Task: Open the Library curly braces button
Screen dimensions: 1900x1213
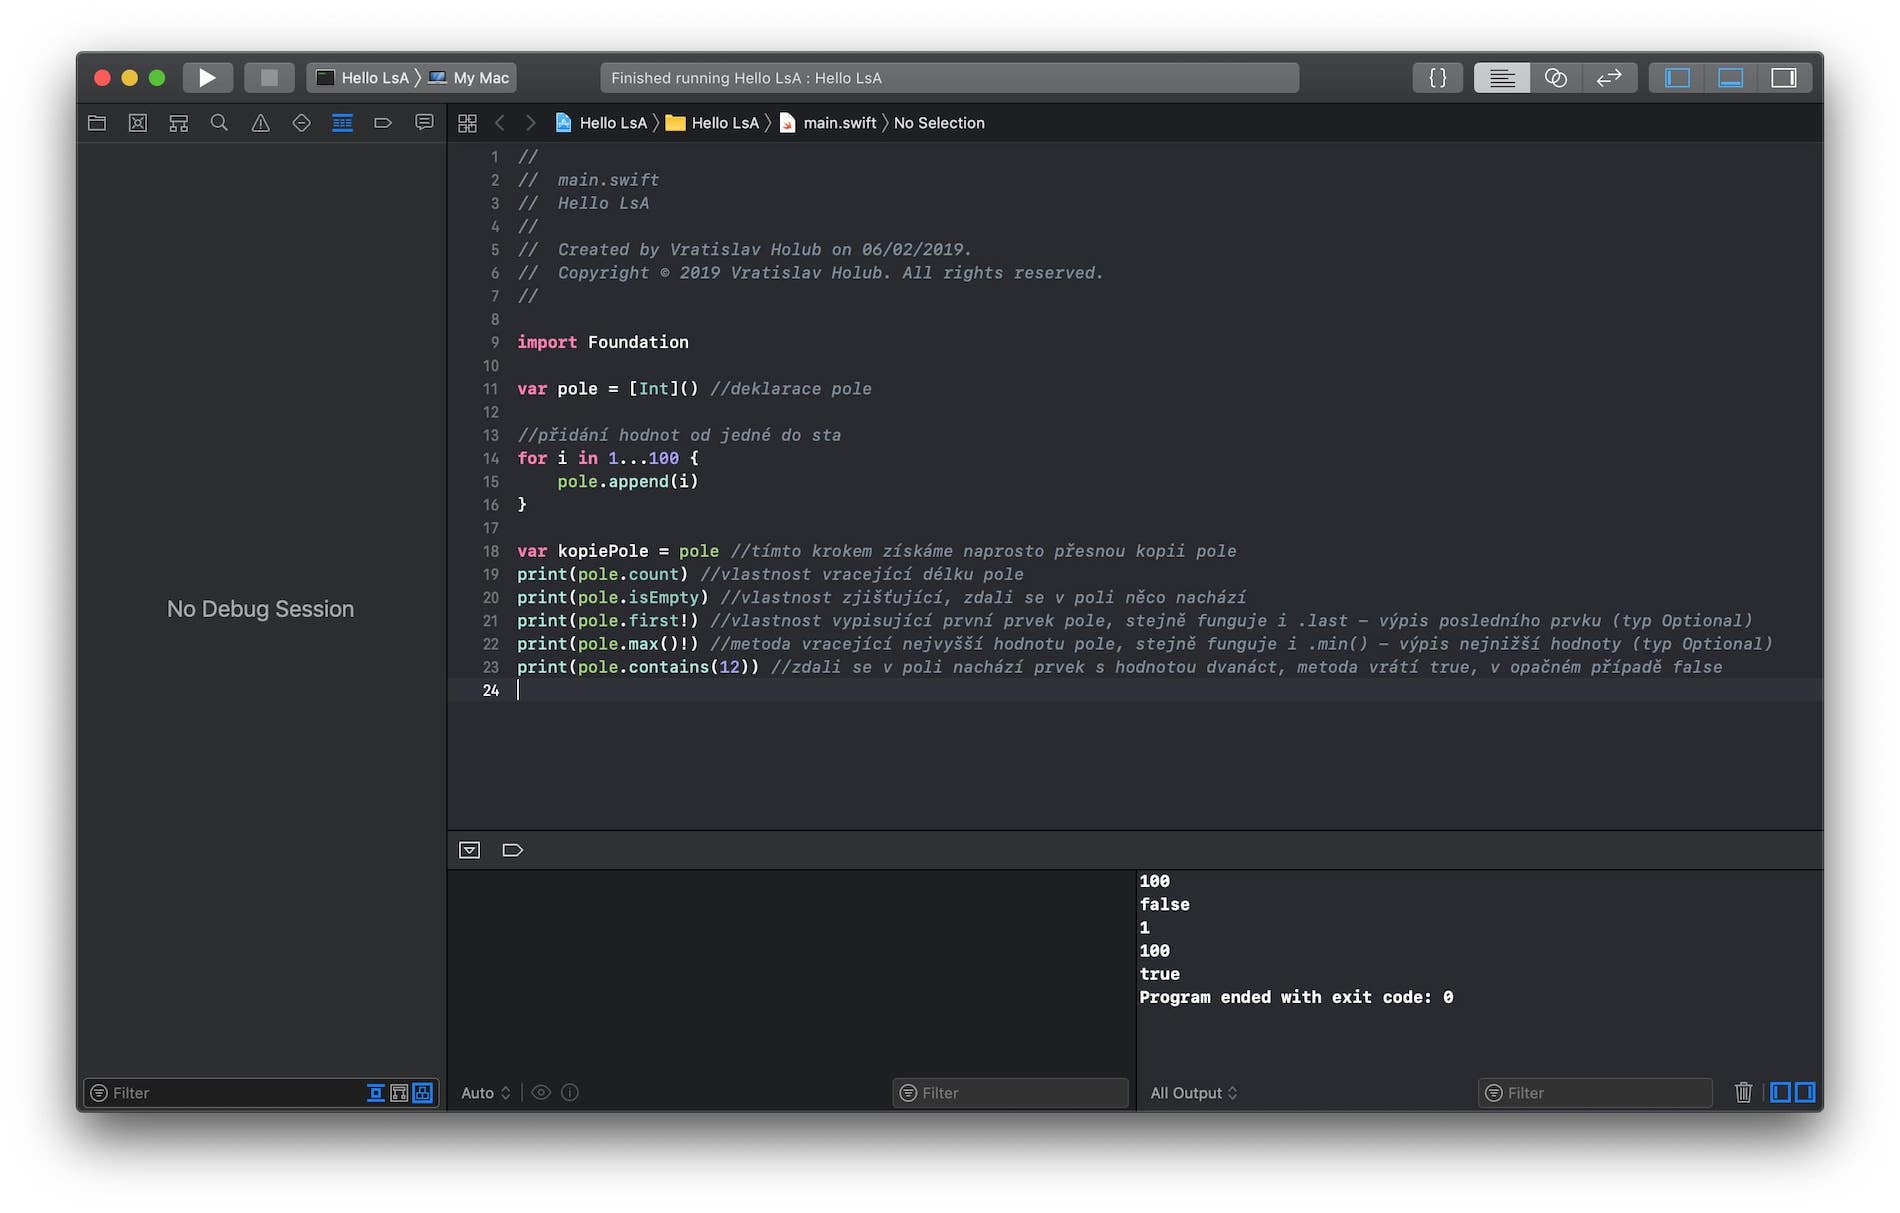Action: click(x=1437, y=78)
